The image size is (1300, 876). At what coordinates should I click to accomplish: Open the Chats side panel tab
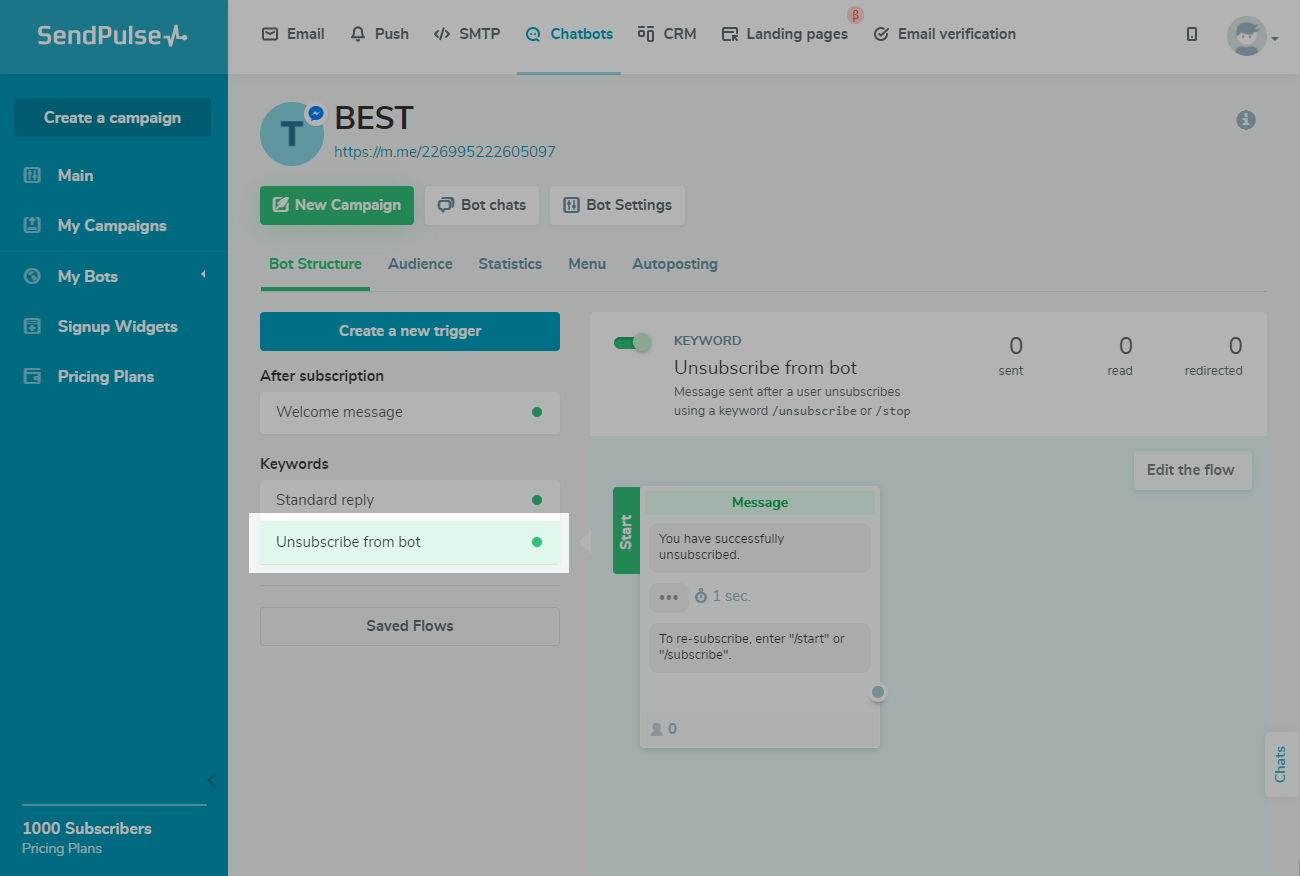1281,765
